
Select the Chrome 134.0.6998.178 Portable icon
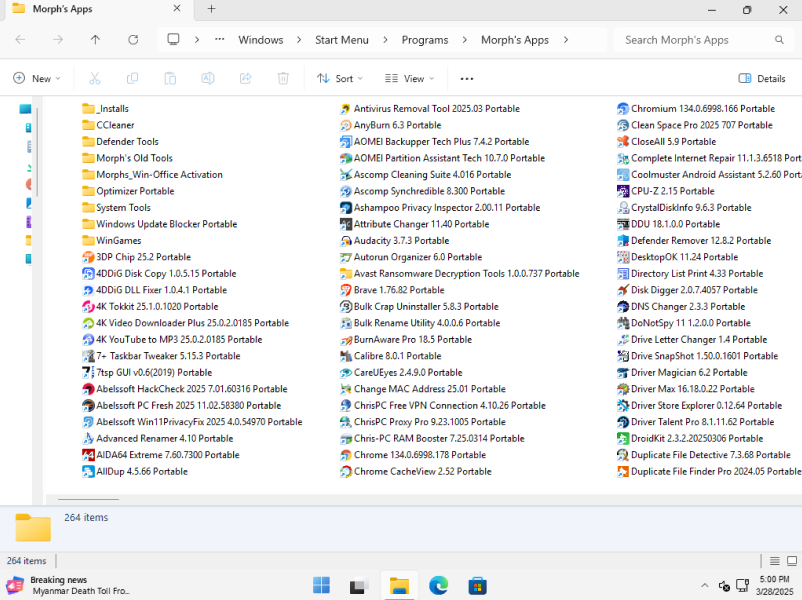coord(346,455)
